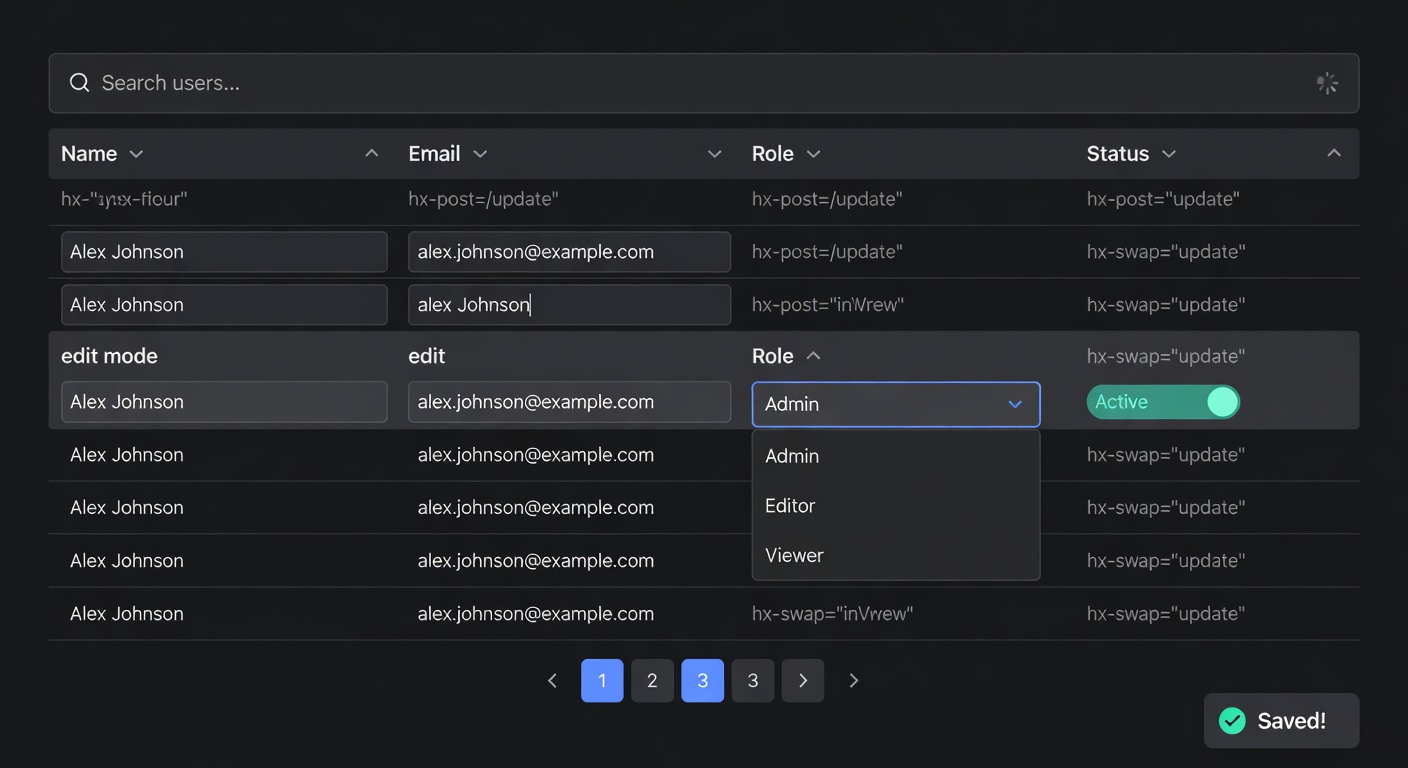Screen dimensions: 1408x768
Task: Click 'hx-post=/update' in the Email column
Action: point(483,199)
